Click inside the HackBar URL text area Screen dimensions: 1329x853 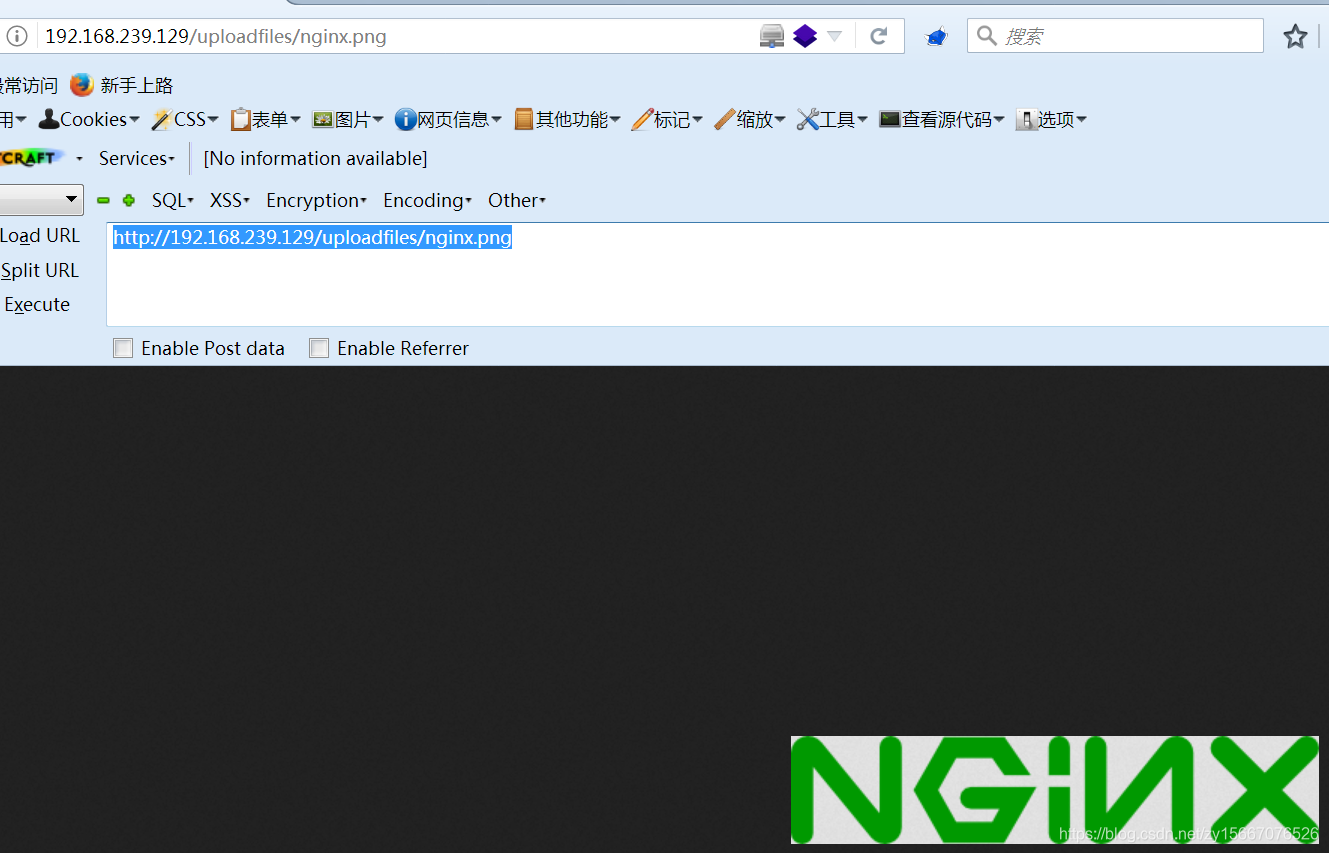[x=718, y=274]
